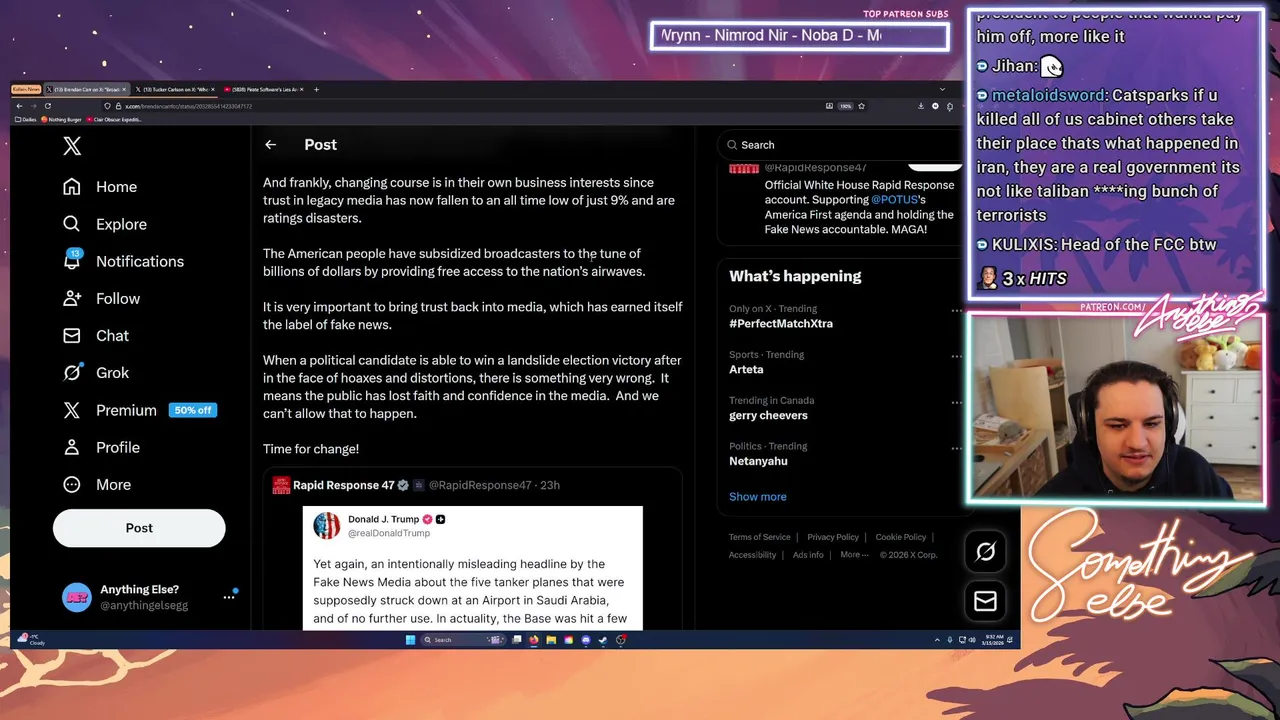
Task: Open the Grok floating button
Action: click(x=985, y=551)
